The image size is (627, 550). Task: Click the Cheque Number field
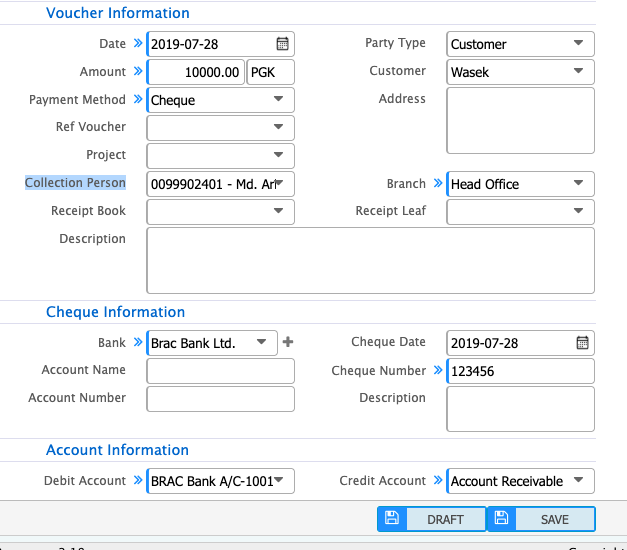click(x=520, y=371)
